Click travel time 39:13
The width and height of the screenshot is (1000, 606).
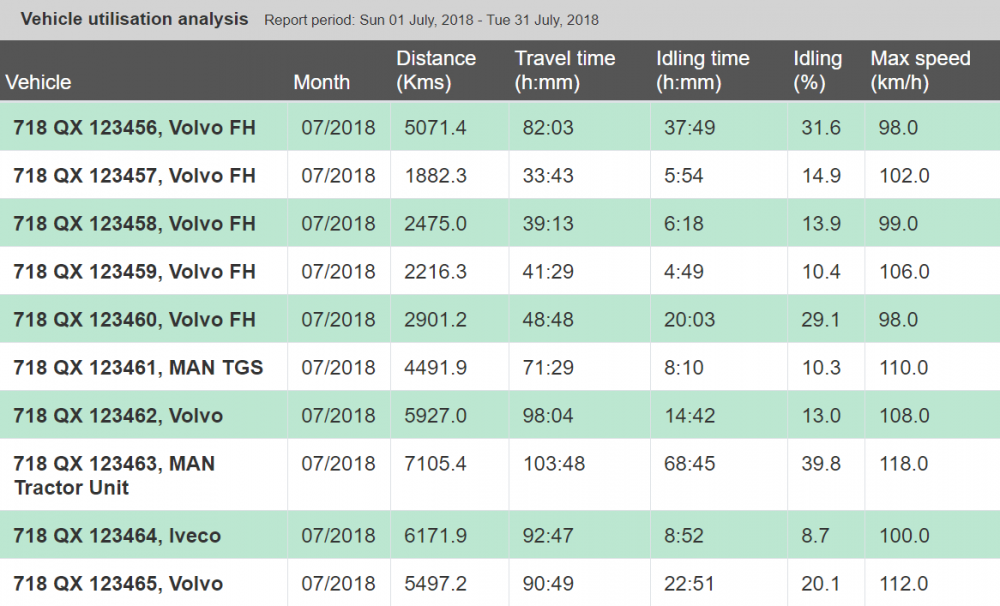548,224
